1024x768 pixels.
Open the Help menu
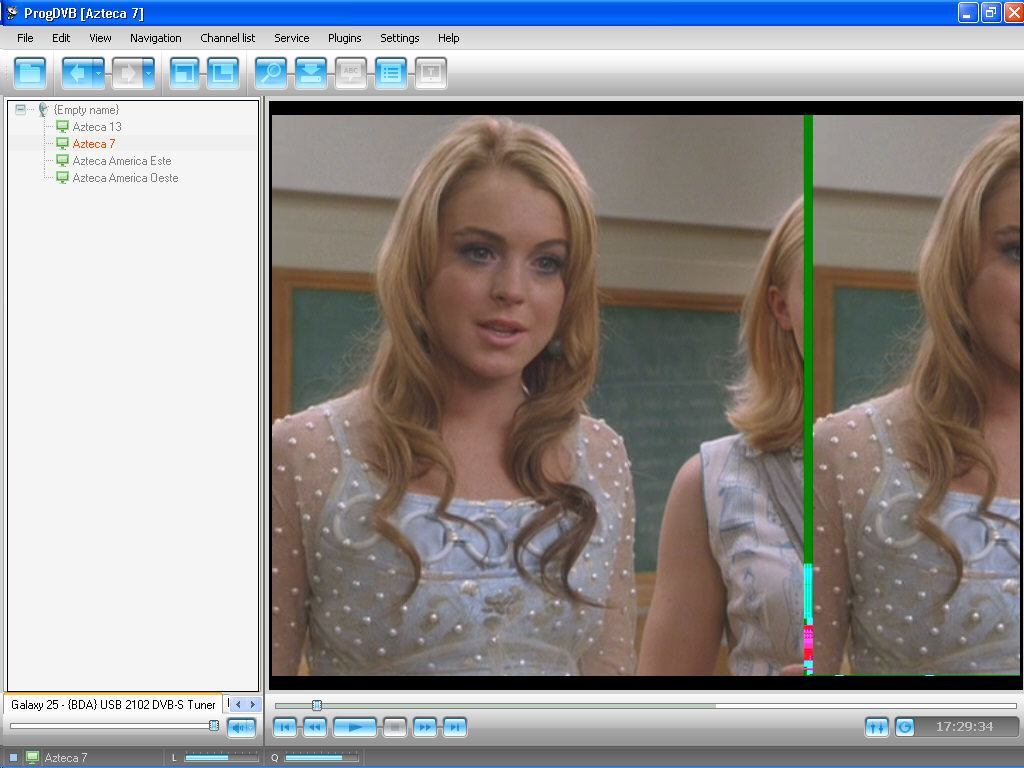449,38
